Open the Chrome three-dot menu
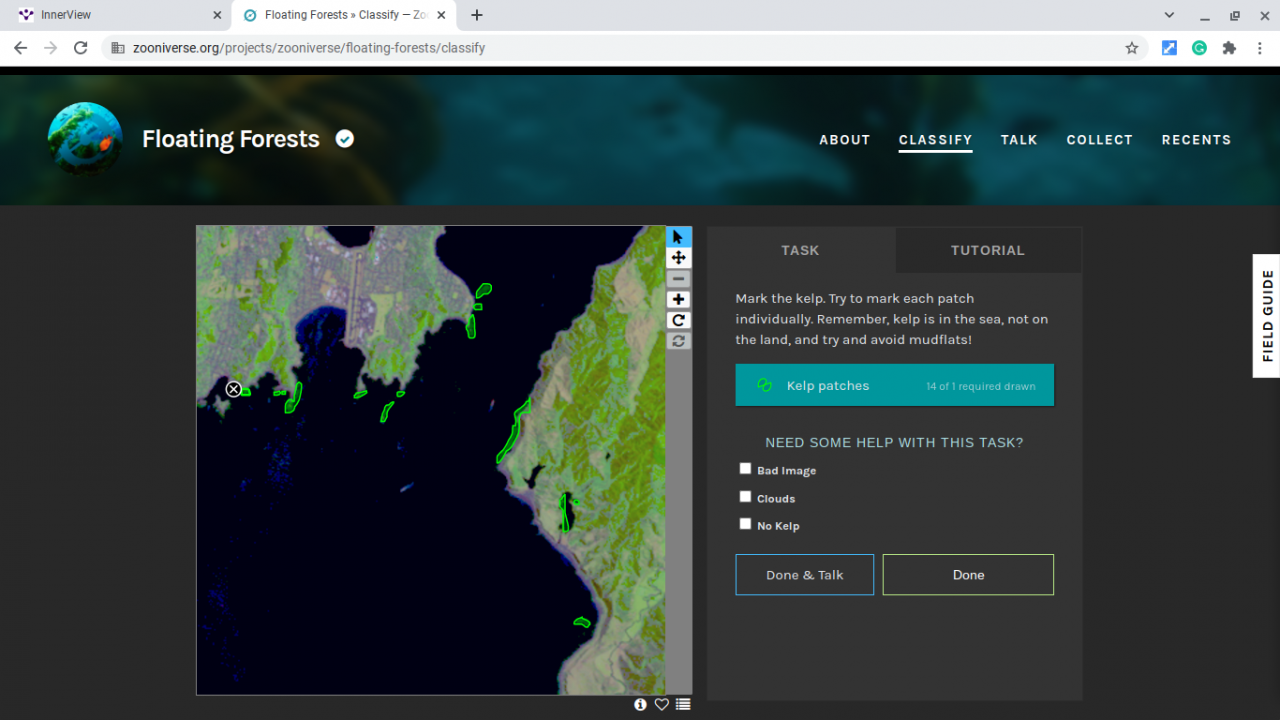 pos(1259,48)
